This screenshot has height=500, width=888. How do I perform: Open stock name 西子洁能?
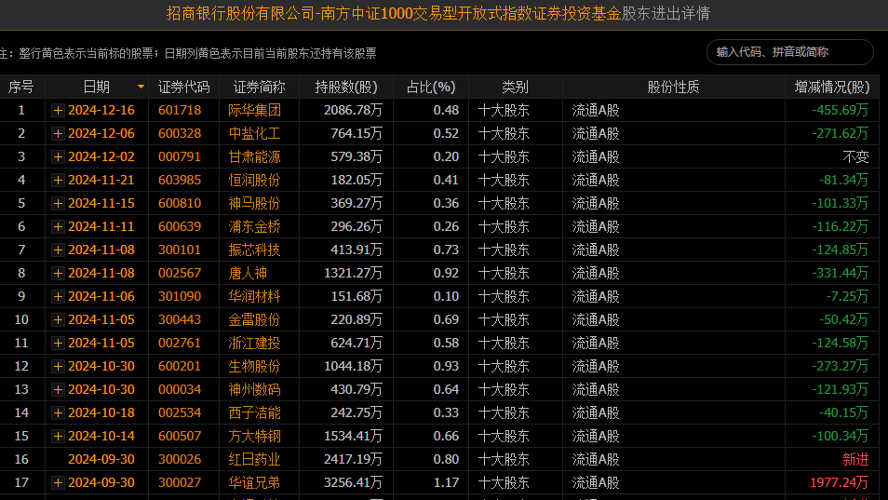pos(254,413)
